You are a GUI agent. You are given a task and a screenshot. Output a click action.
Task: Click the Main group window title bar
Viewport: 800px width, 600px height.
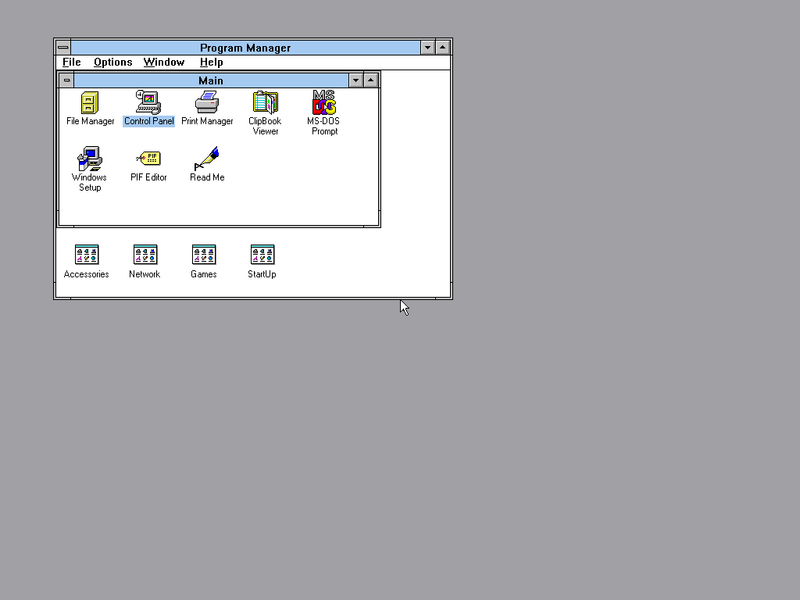click(211, 80)
